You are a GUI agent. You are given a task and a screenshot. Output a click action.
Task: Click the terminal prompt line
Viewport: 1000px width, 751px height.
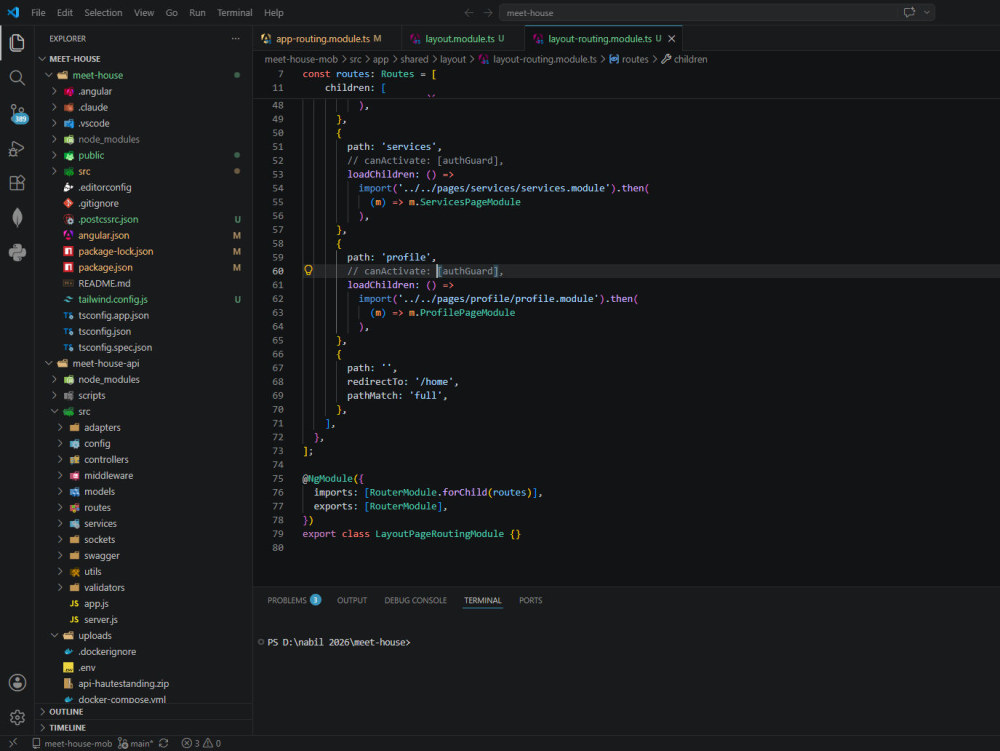pos(339,642)
